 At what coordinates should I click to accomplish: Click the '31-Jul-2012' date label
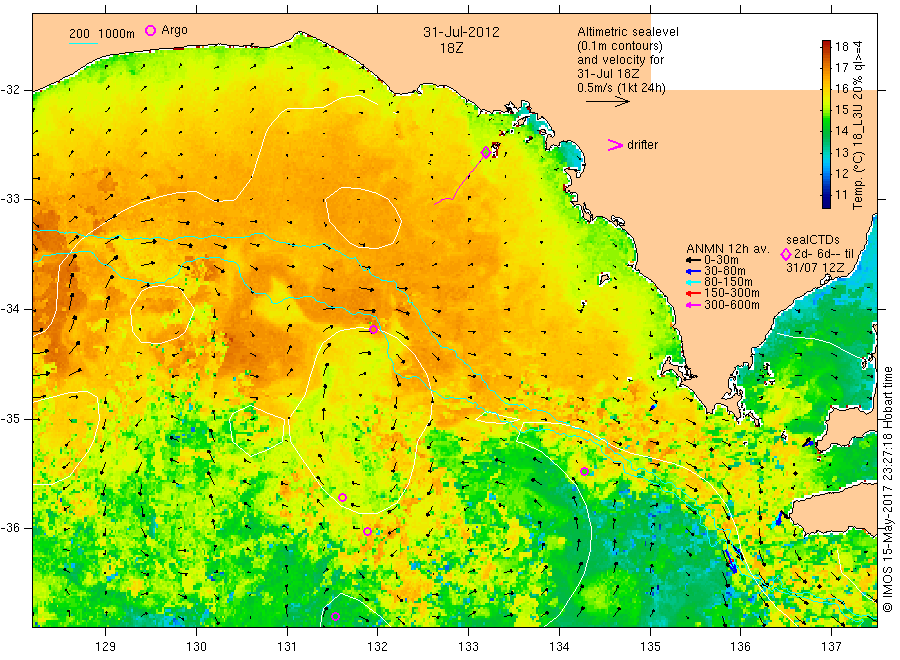(x=461, y=32)
